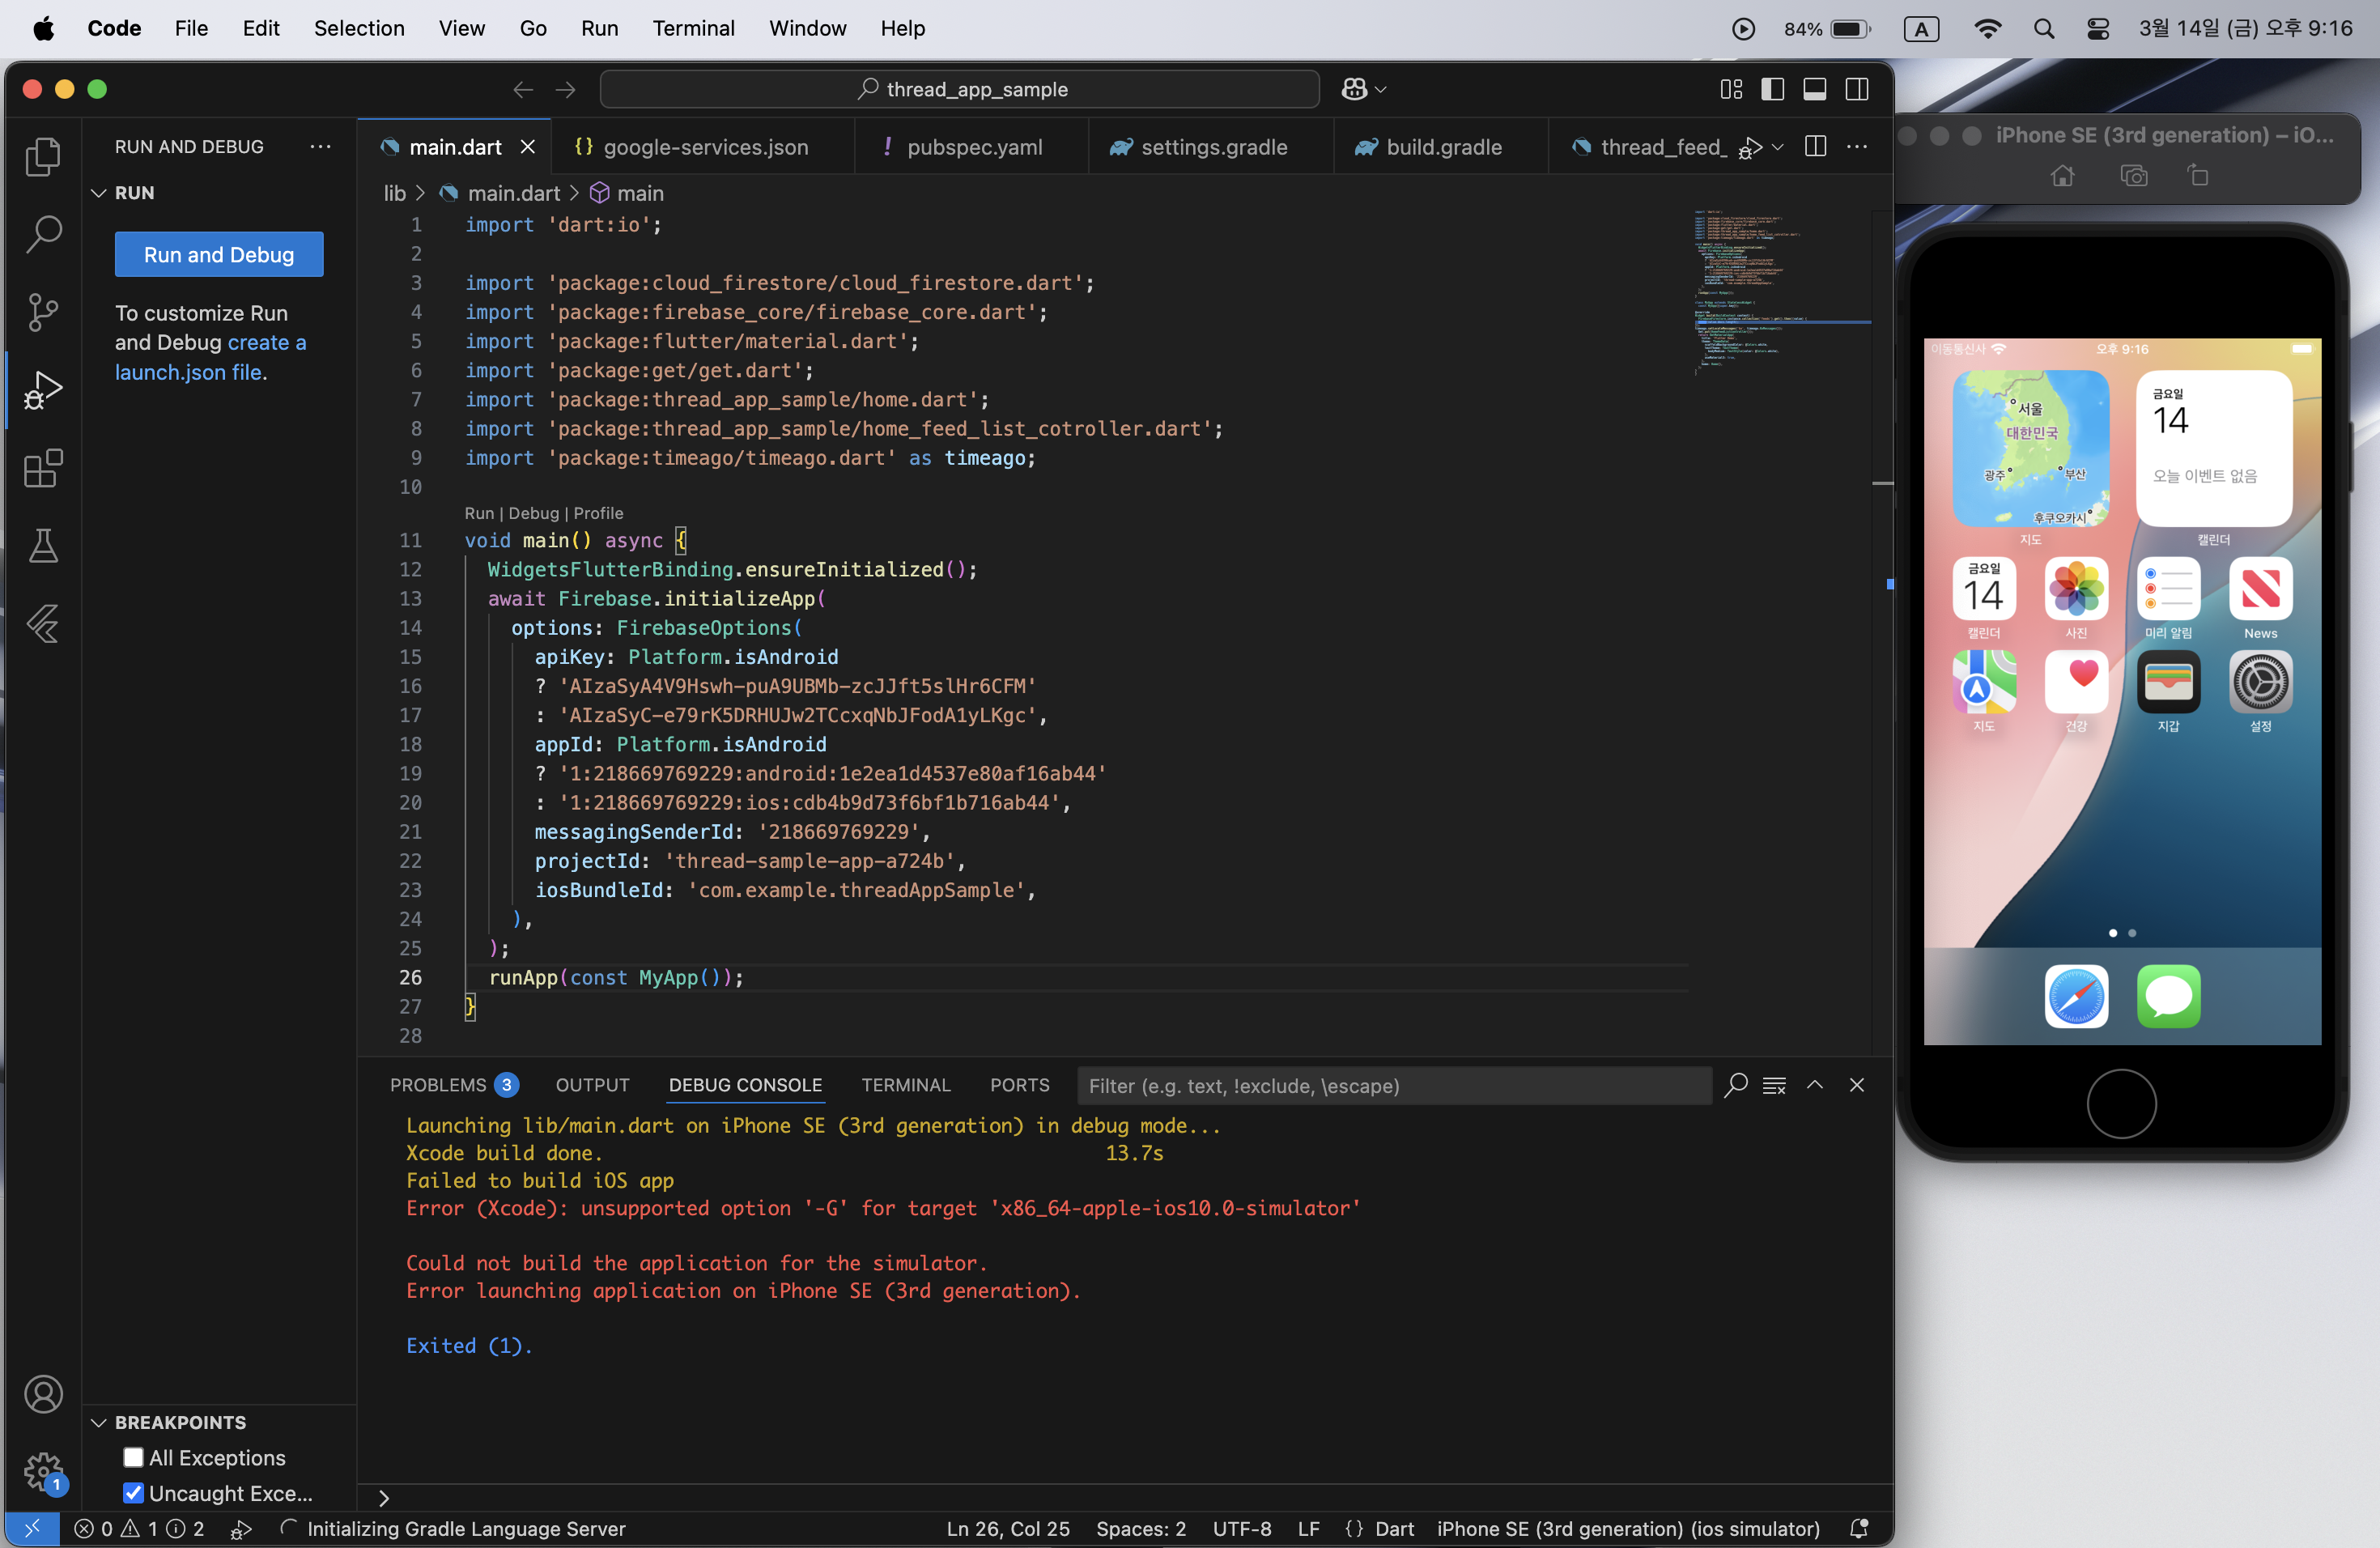The height and width of the screenshot is (1548, 2380).
Task: Click the Run and Debug button
Action: click(x=219, y=254)
